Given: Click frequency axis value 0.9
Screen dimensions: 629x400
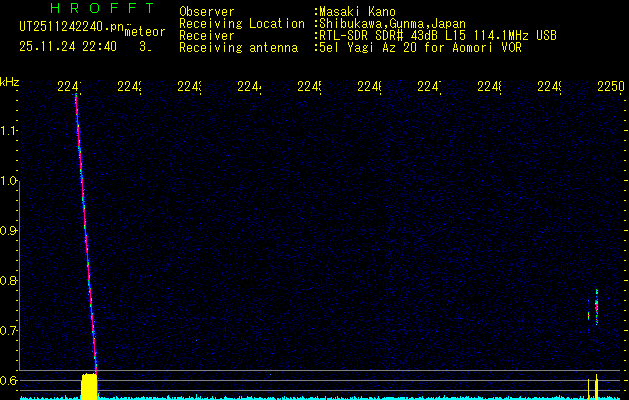Looking at the screenshot, I should [x=8, y=231].
